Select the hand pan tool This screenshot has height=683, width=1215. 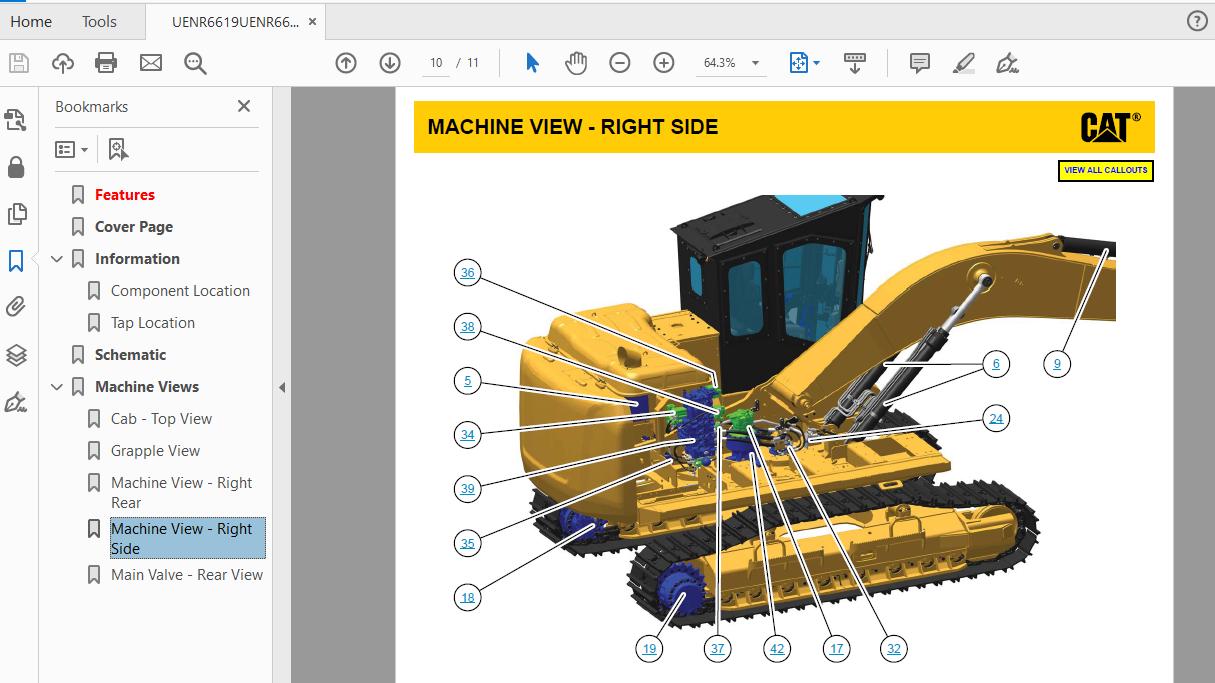point(576,63)
